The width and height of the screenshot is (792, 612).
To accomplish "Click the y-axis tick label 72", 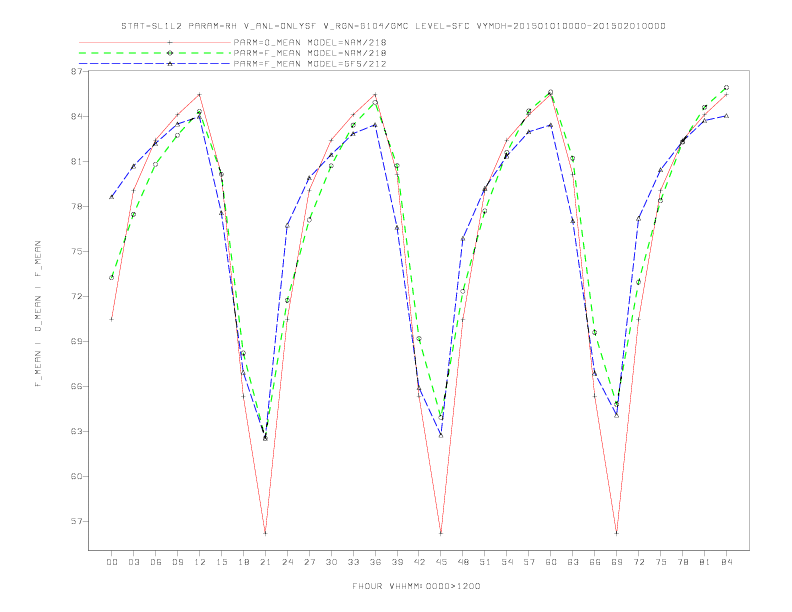I will pos(76,296).
